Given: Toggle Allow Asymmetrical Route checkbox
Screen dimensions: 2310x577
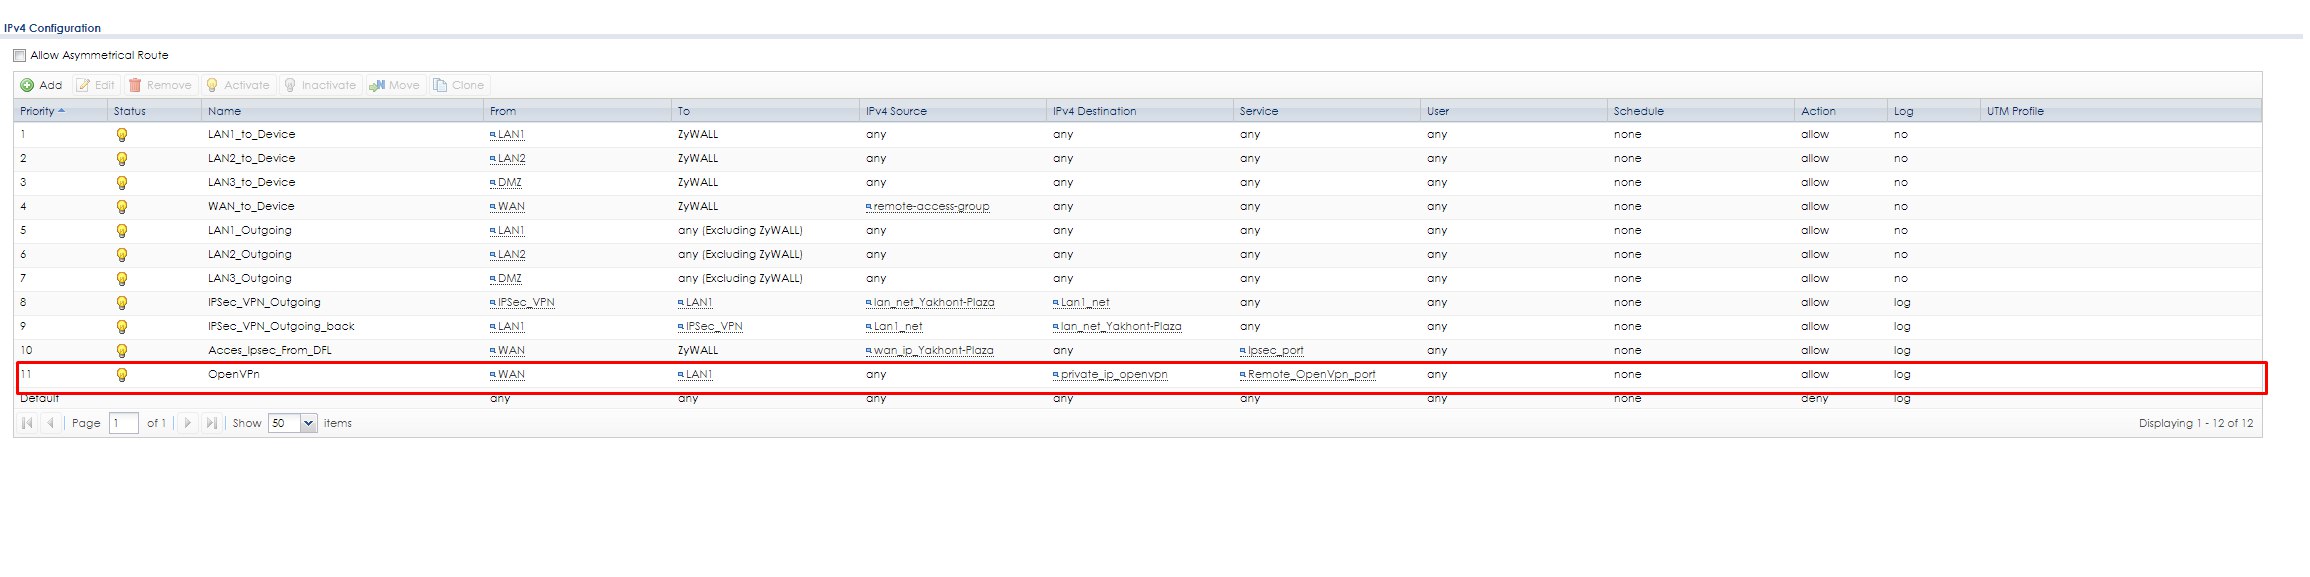Looking at the screenshot, I should coord(20,56).
